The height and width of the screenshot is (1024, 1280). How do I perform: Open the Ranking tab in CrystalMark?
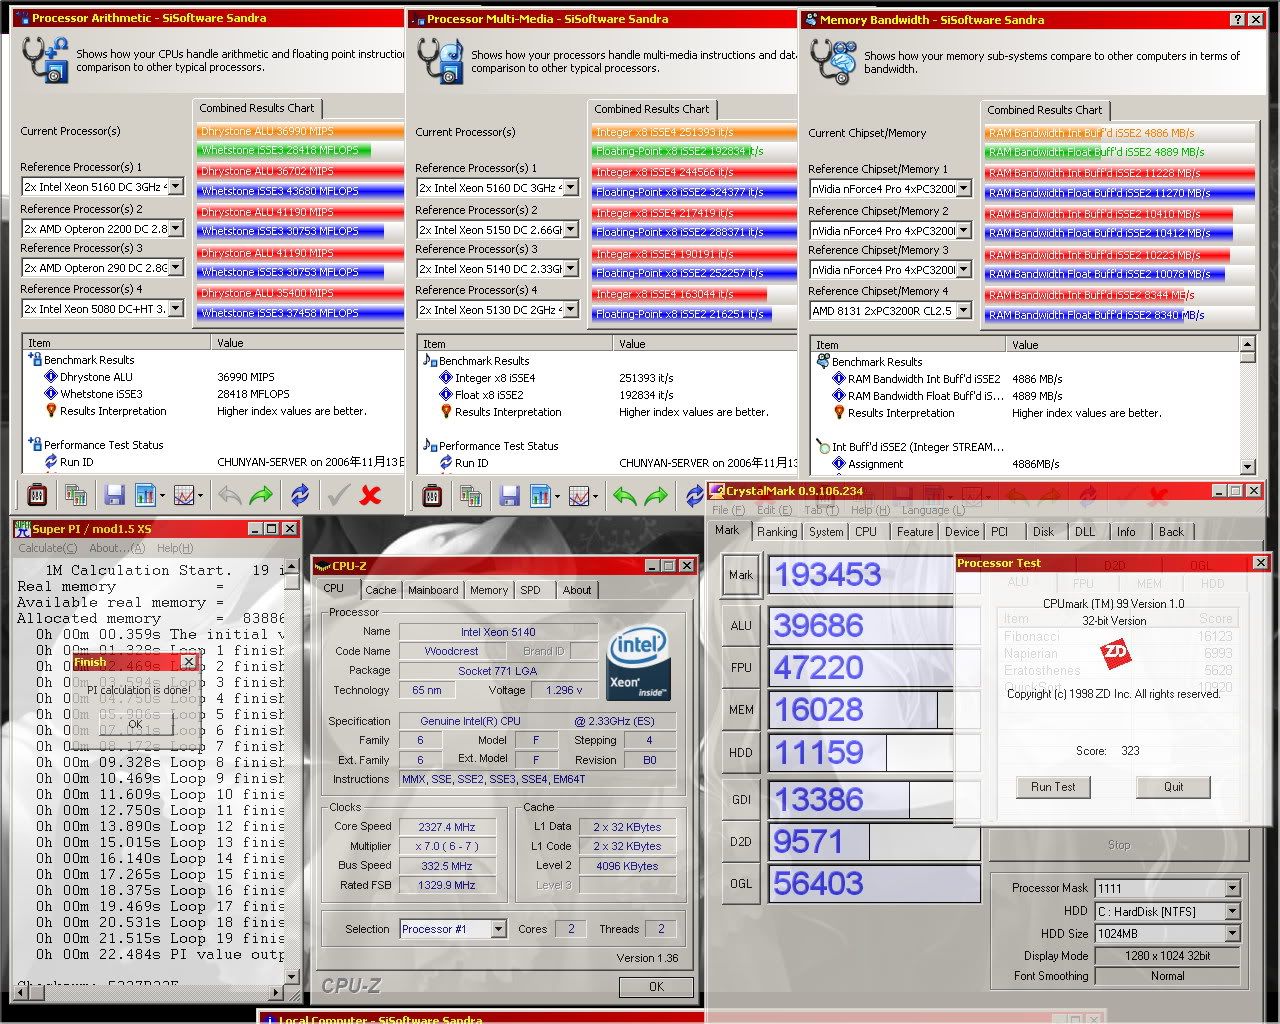tap(777, 532)
